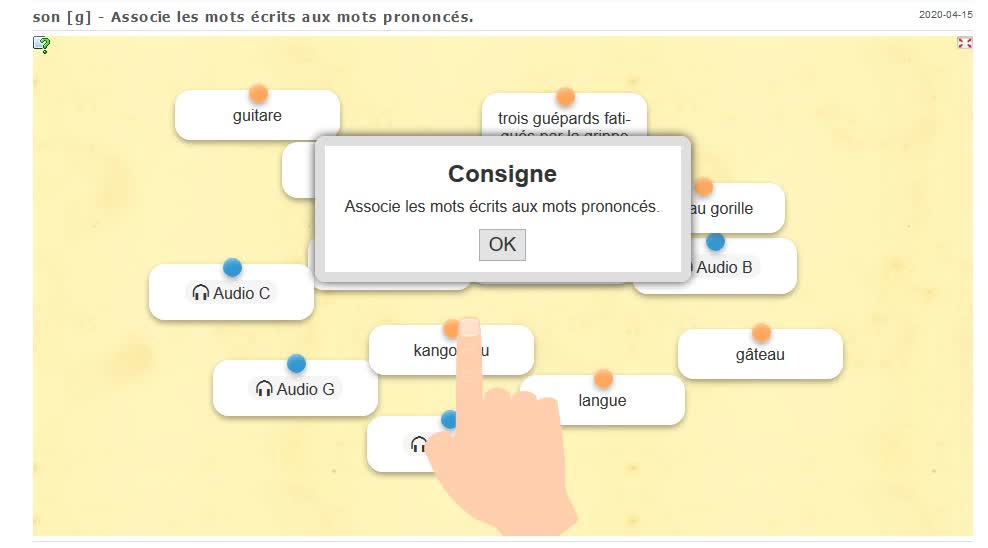Viewport: 988px width, 548px height.
Task: Play the Audio C headphone icon
Action: tap(201, 293)
